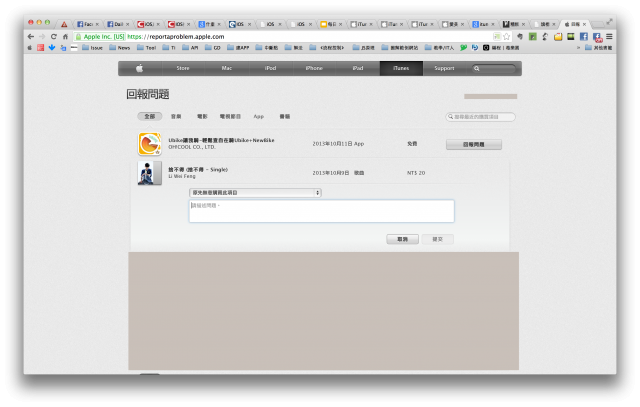Click the Ubike app icon thumbnail
This screenshot has height=407, width=640.
[149, 144]
